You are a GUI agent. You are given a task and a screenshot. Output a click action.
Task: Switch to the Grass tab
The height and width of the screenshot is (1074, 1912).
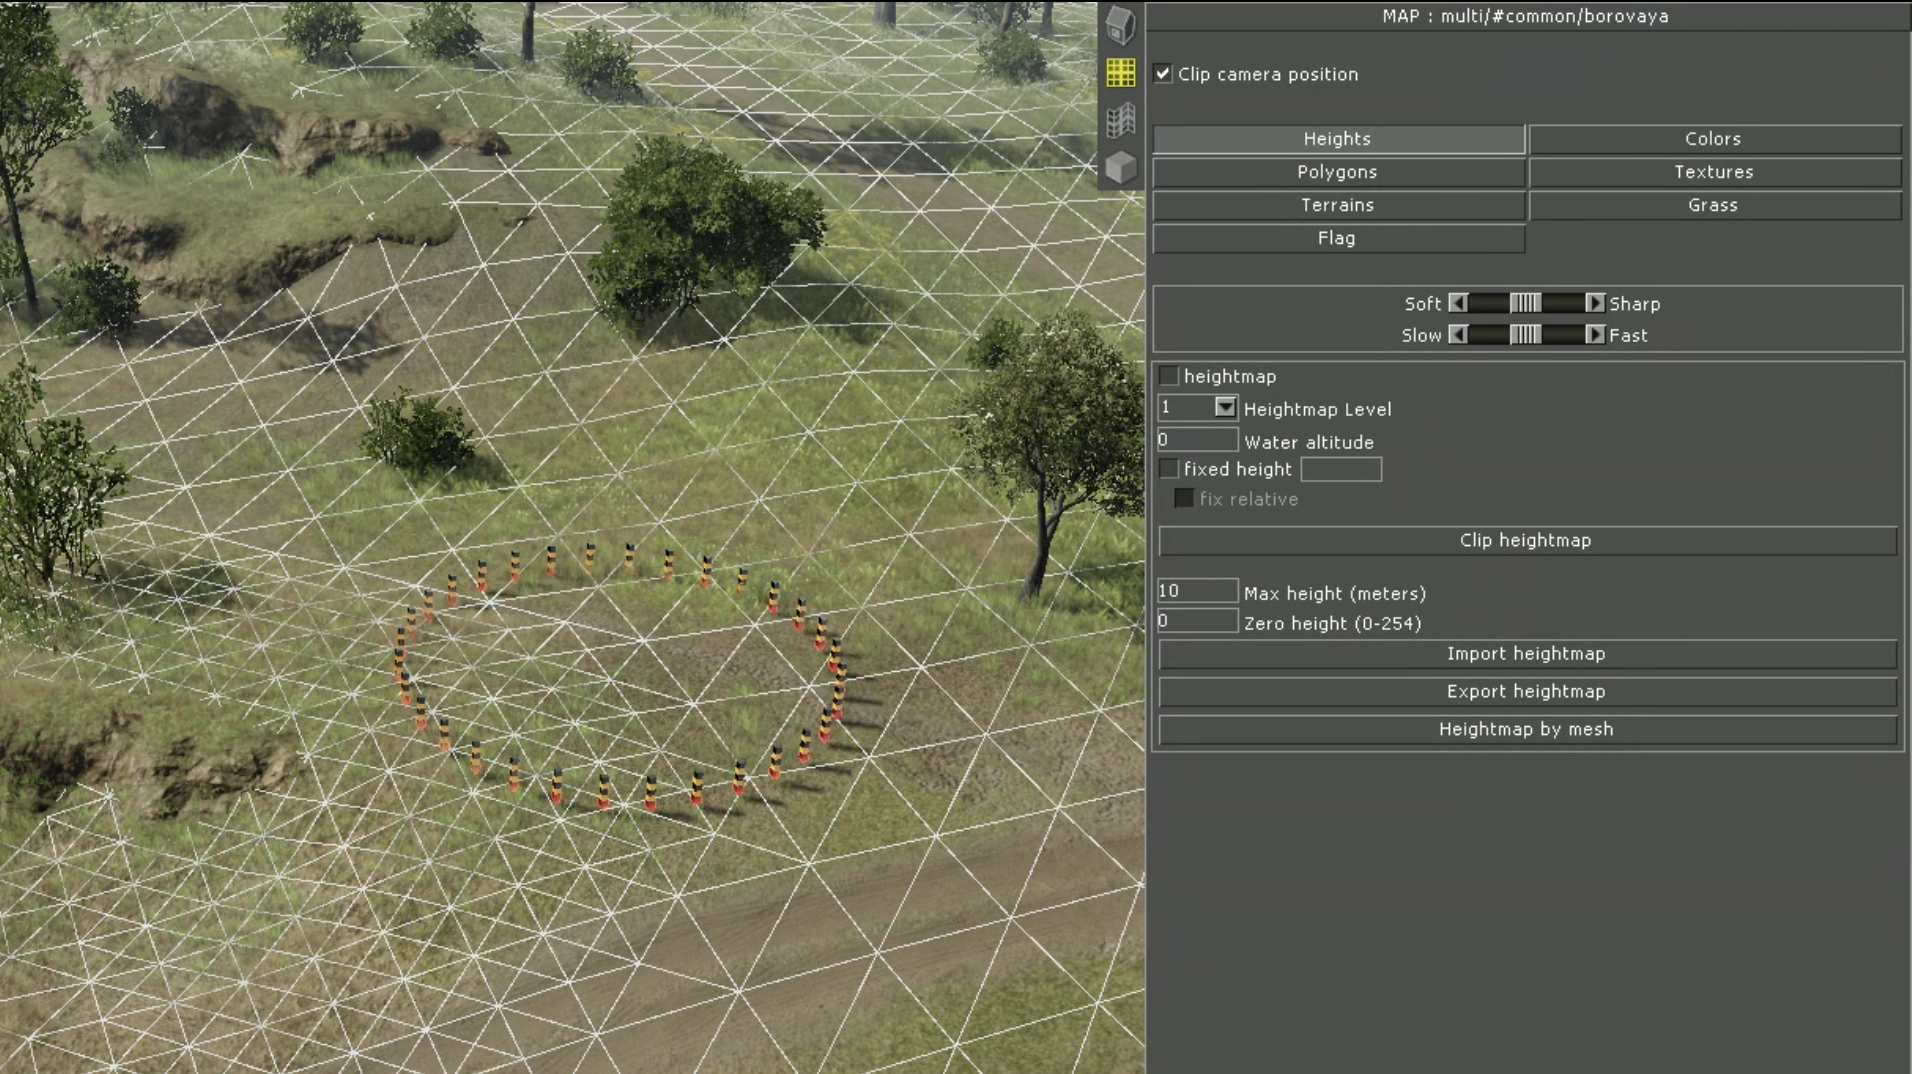point(1714,205)
